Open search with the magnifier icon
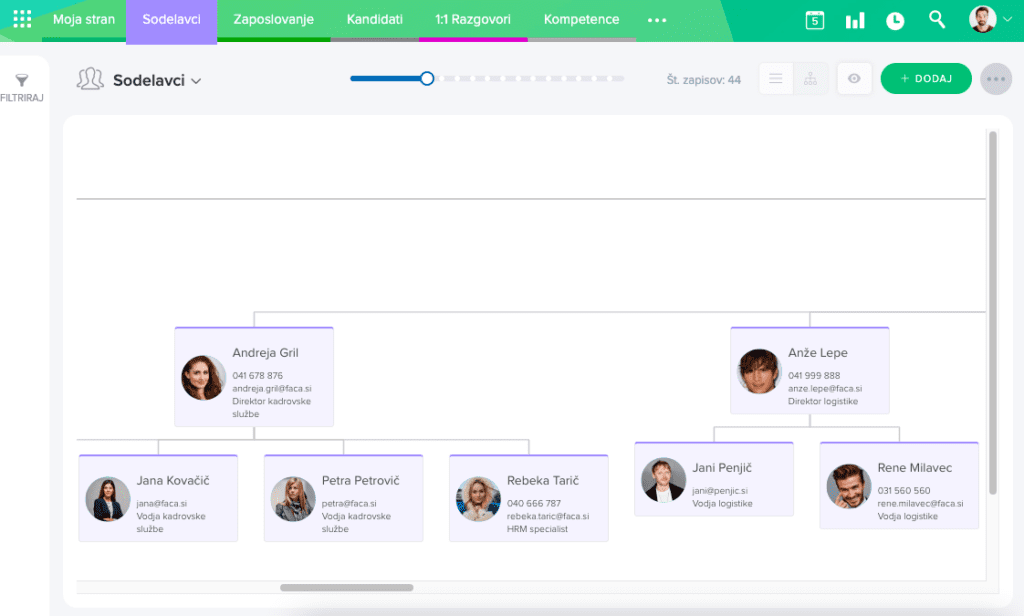The height and width of the screenshot is (616, 1024). pyautogui.click(x=936, y=19)
